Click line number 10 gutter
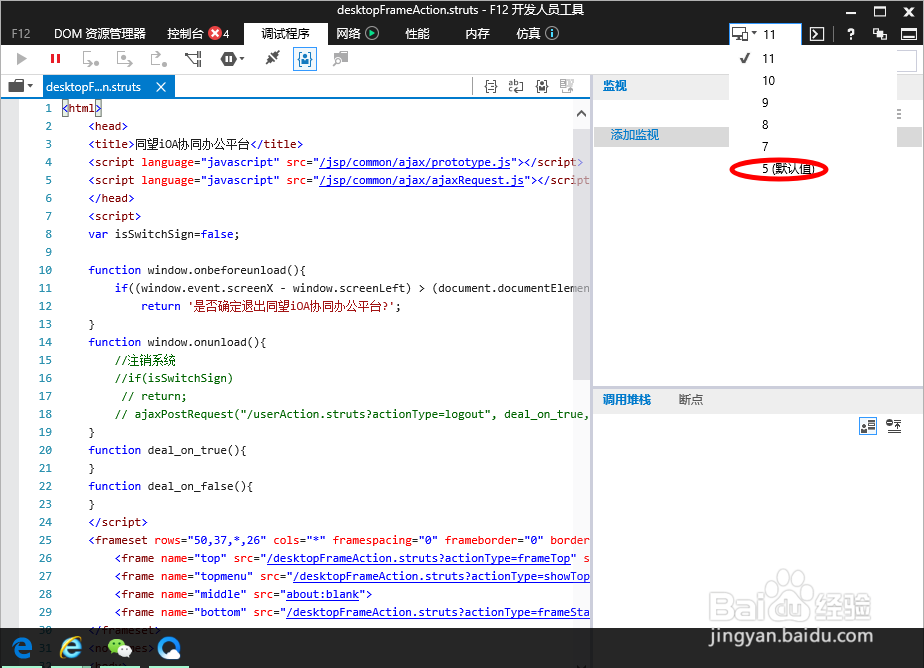Image resolution: width=924 pixels, height=668 pixels. pyautogui.click(x=45, y=270)
